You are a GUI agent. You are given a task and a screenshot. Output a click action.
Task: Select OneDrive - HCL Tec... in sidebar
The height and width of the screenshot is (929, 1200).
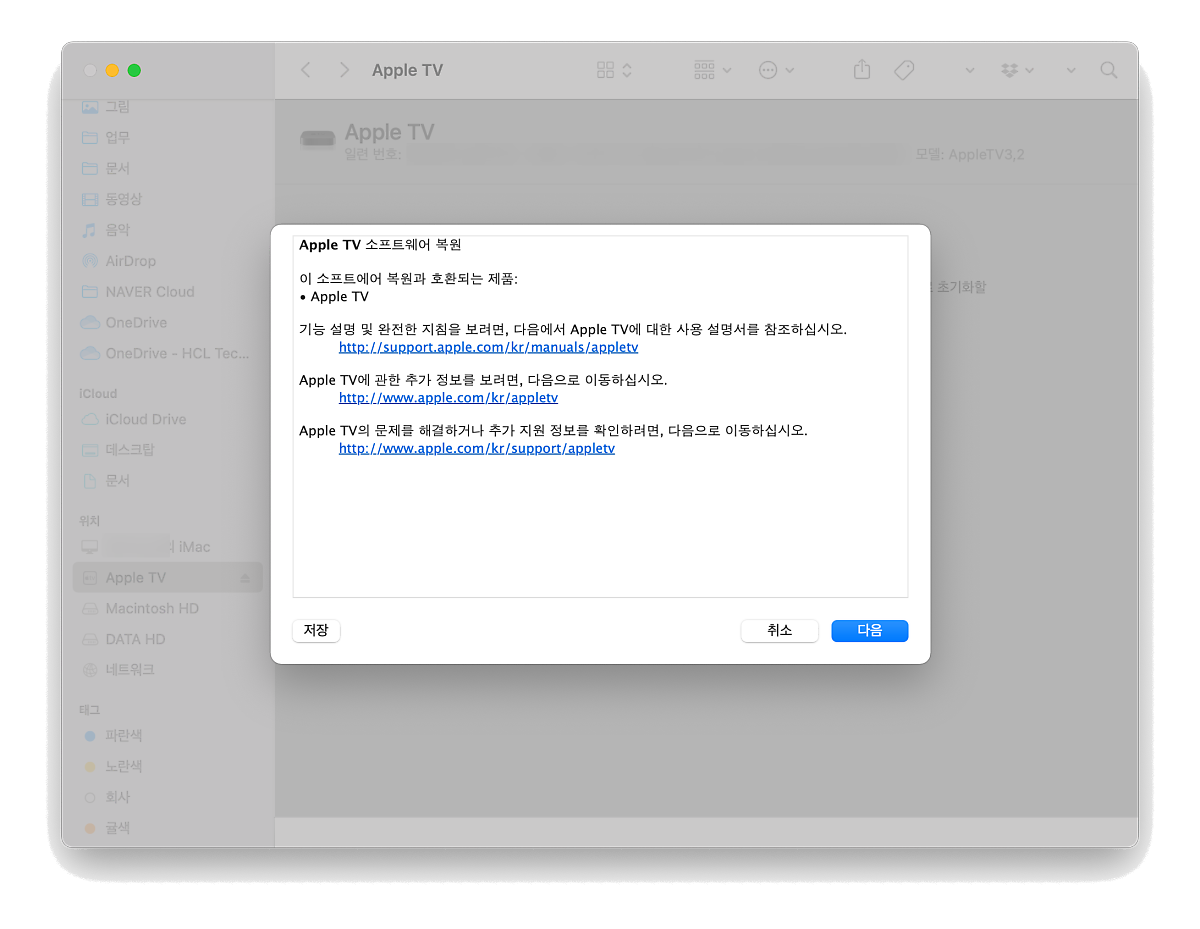(x=167, y=353)
